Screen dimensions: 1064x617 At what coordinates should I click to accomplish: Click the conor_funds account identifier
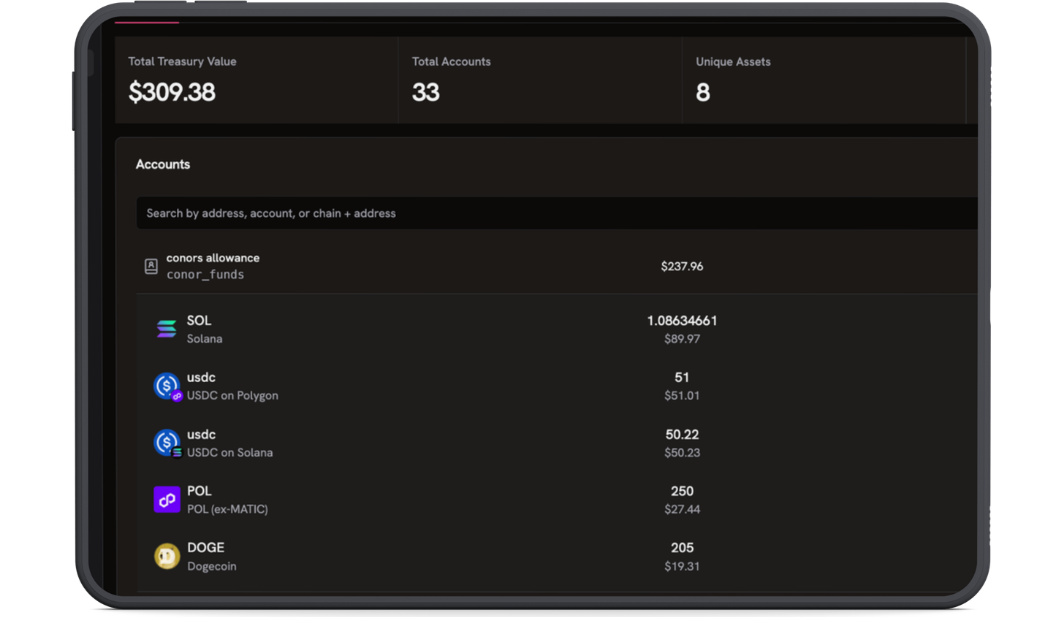205,275
